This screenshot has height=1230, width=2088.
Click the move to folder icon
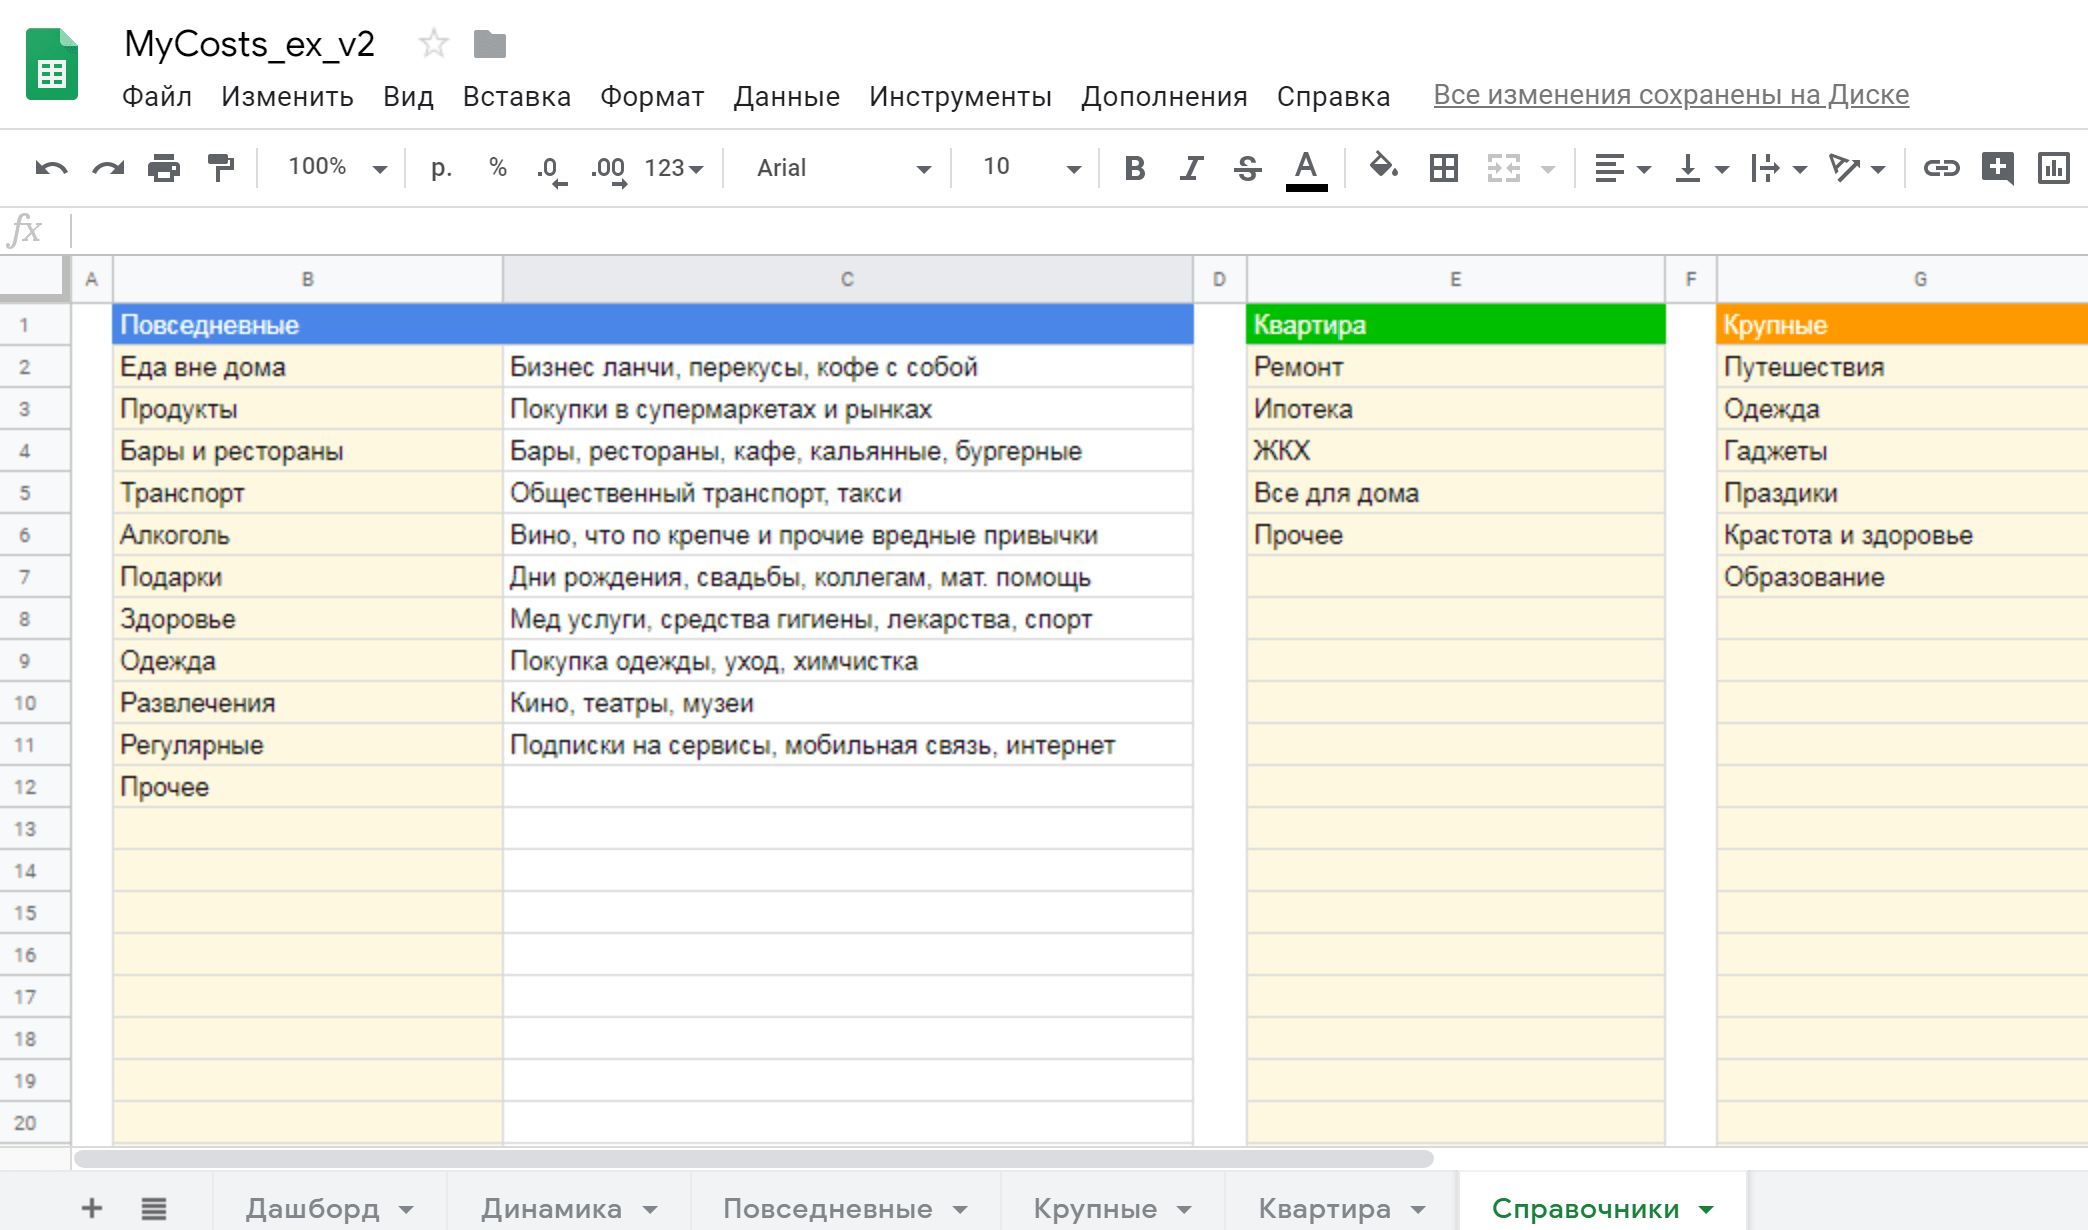click(x=490, y=44)
